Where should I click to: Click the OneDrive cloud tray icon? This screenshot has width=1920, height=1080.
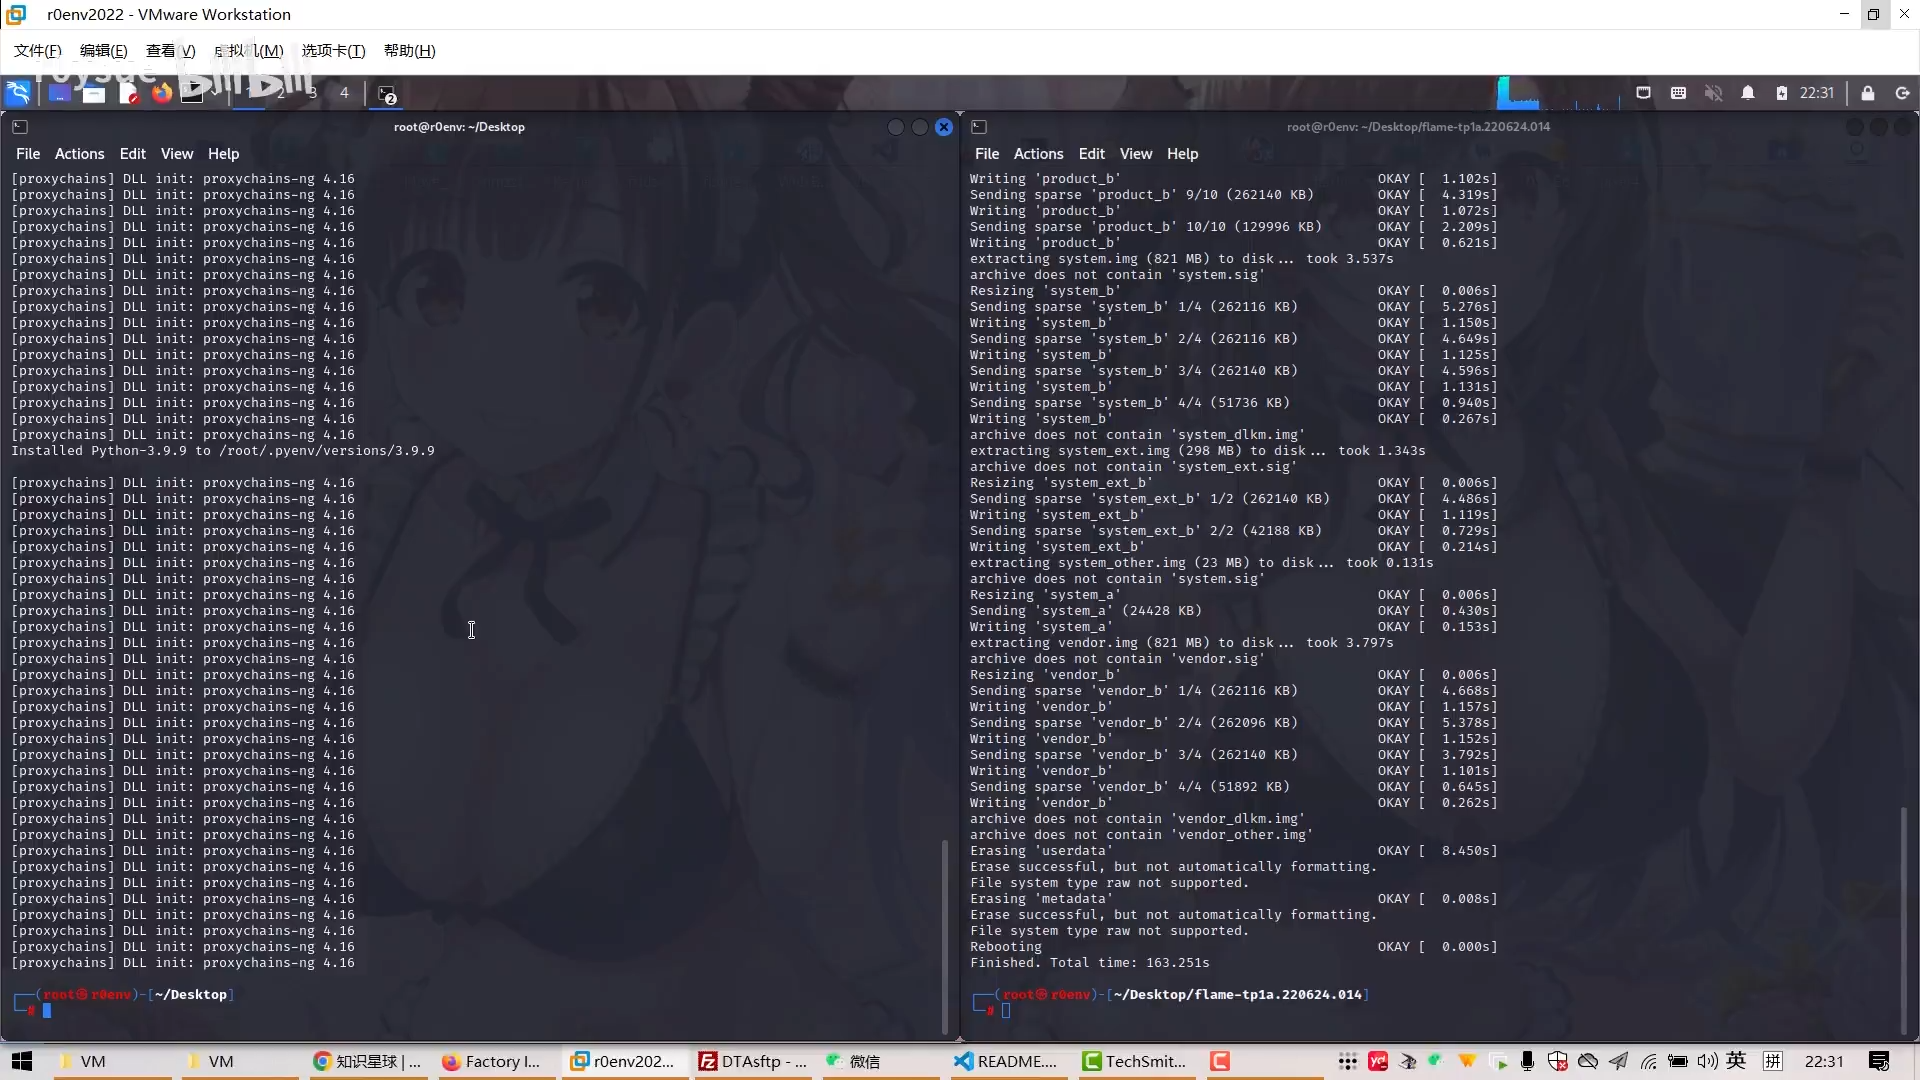pyautogui.click(x=1587, y=1061)
